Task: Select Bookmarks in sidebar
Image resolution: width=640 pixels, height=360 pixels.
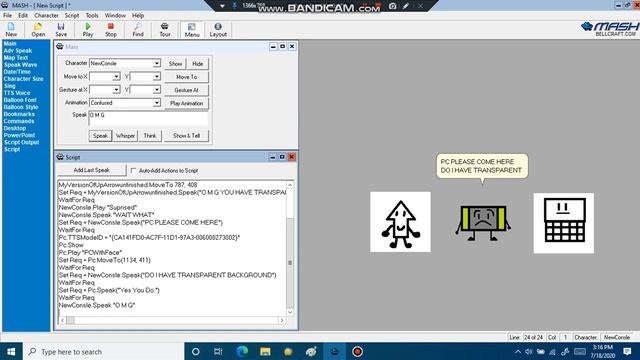Action: coord(19,114)
